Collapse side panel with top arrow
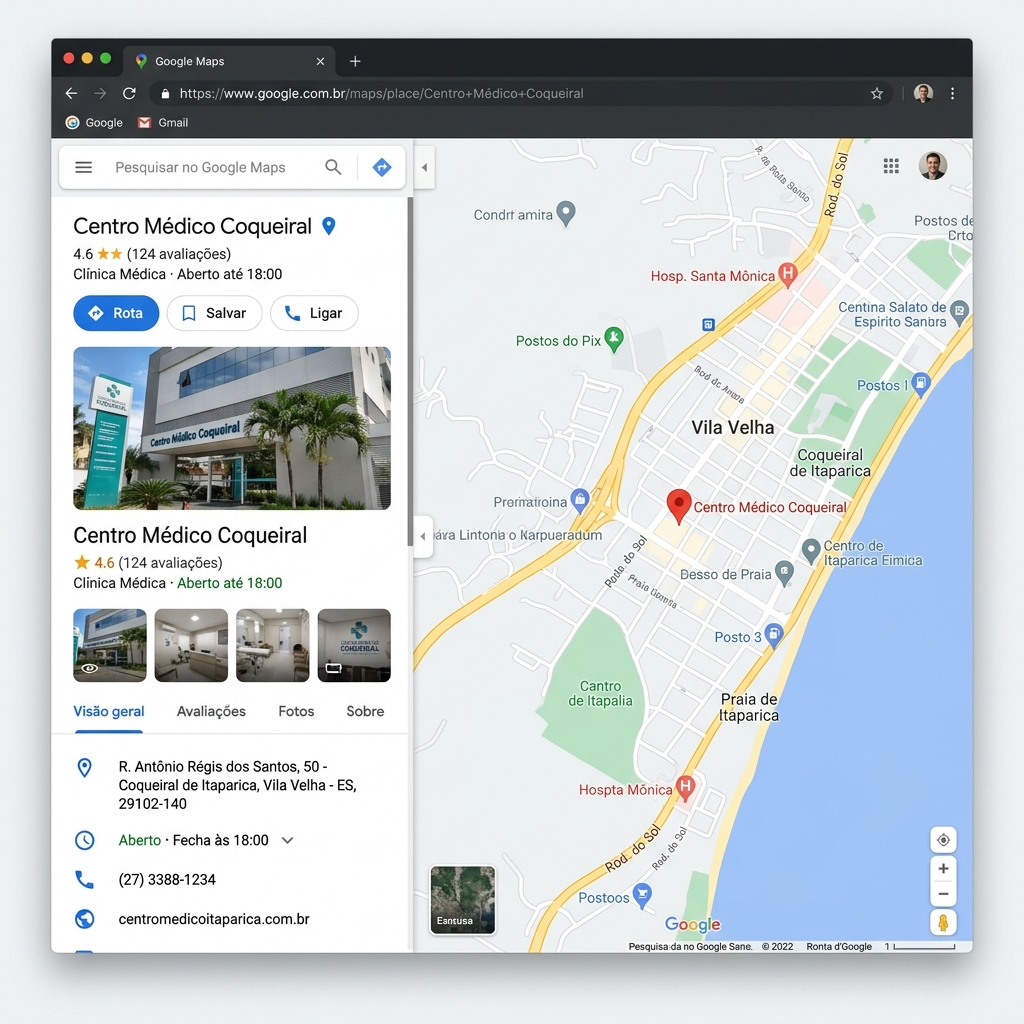The image size is (1024, 1024). pyautogui.click(x=424, y=167)
